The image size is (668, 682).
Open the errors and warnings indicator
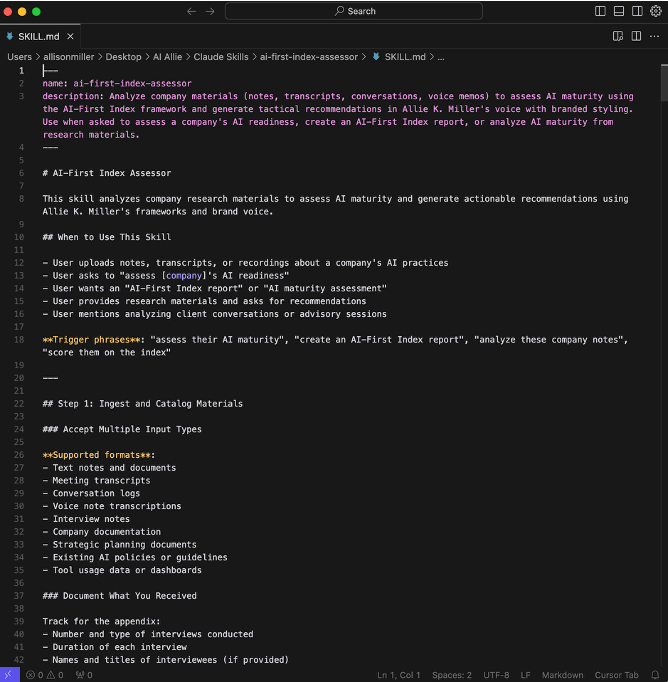(45, 675)
